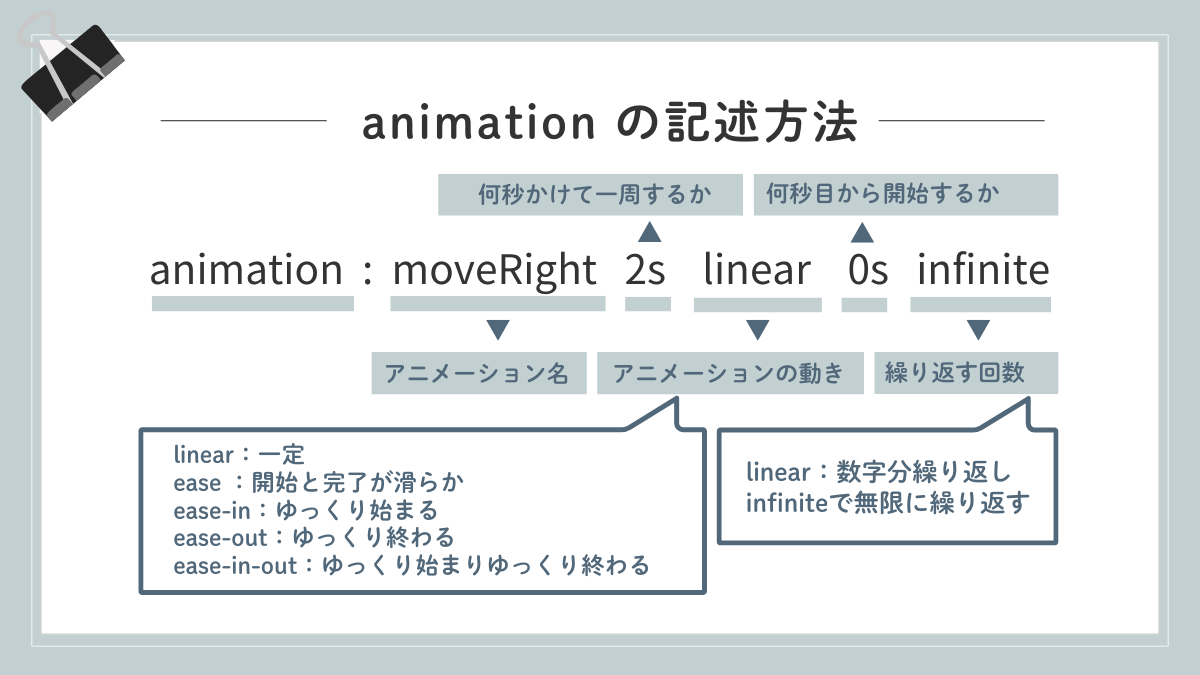Viewport: 1200px width, 675px height.
Task: Click the infiniteで無限に繰り返す text
Action: tap(888, 502)
